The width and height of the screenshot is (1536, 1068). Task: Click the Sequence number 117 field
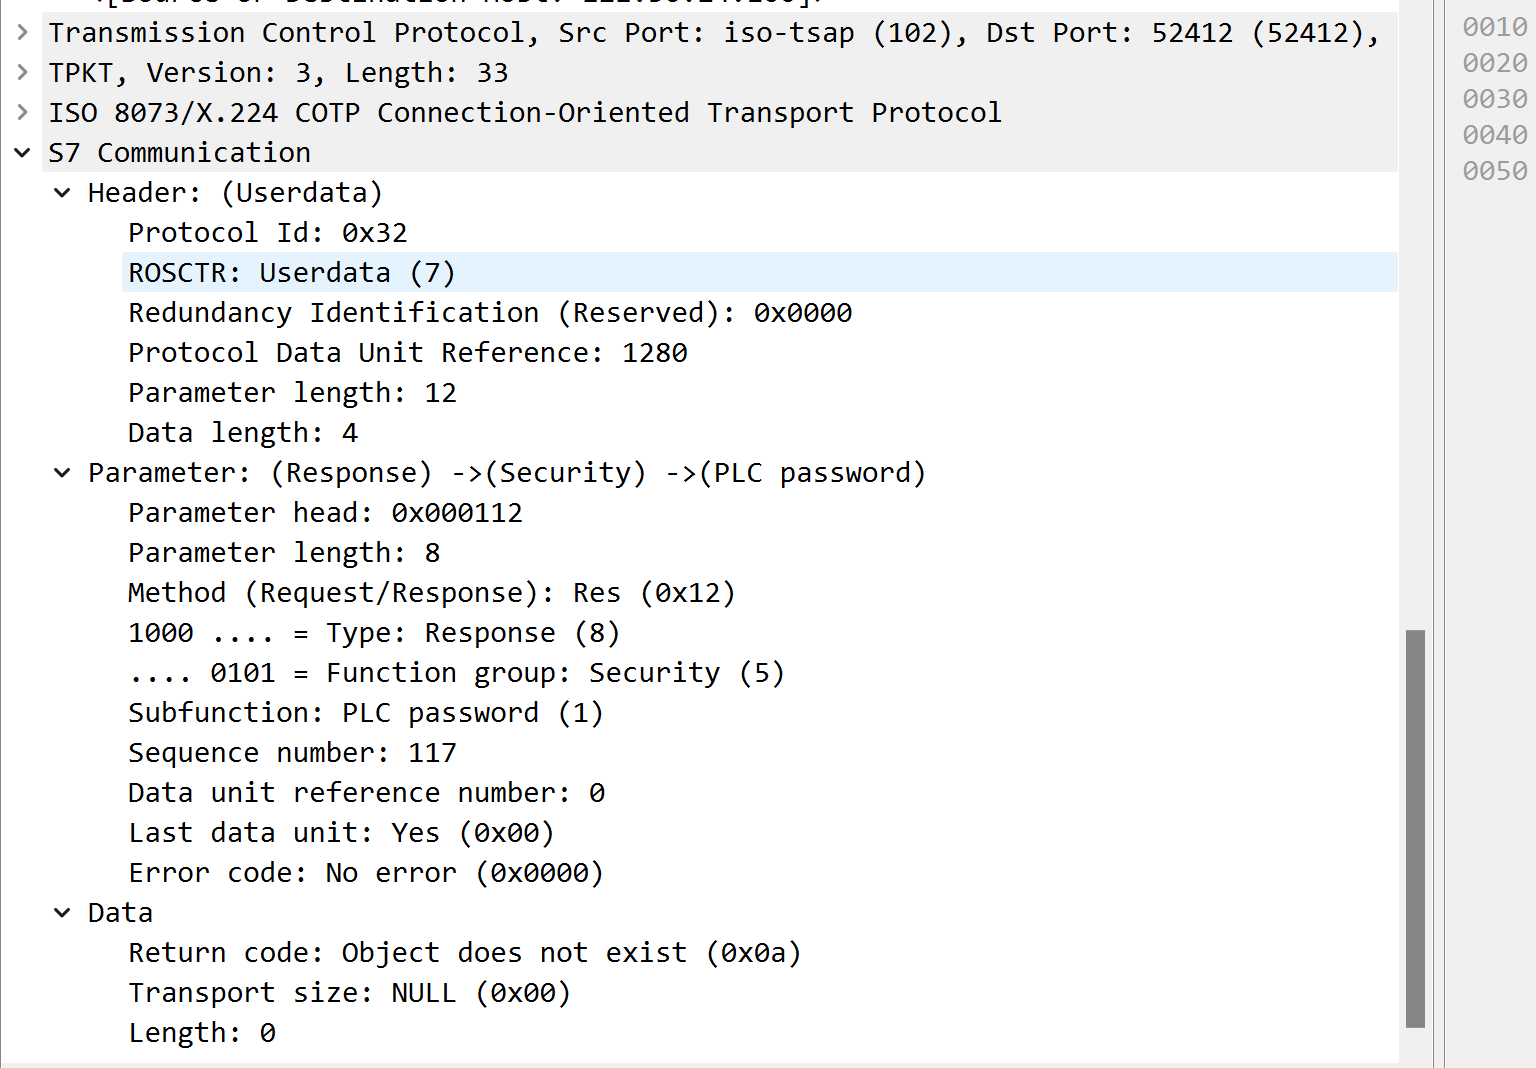coord(292,753)
